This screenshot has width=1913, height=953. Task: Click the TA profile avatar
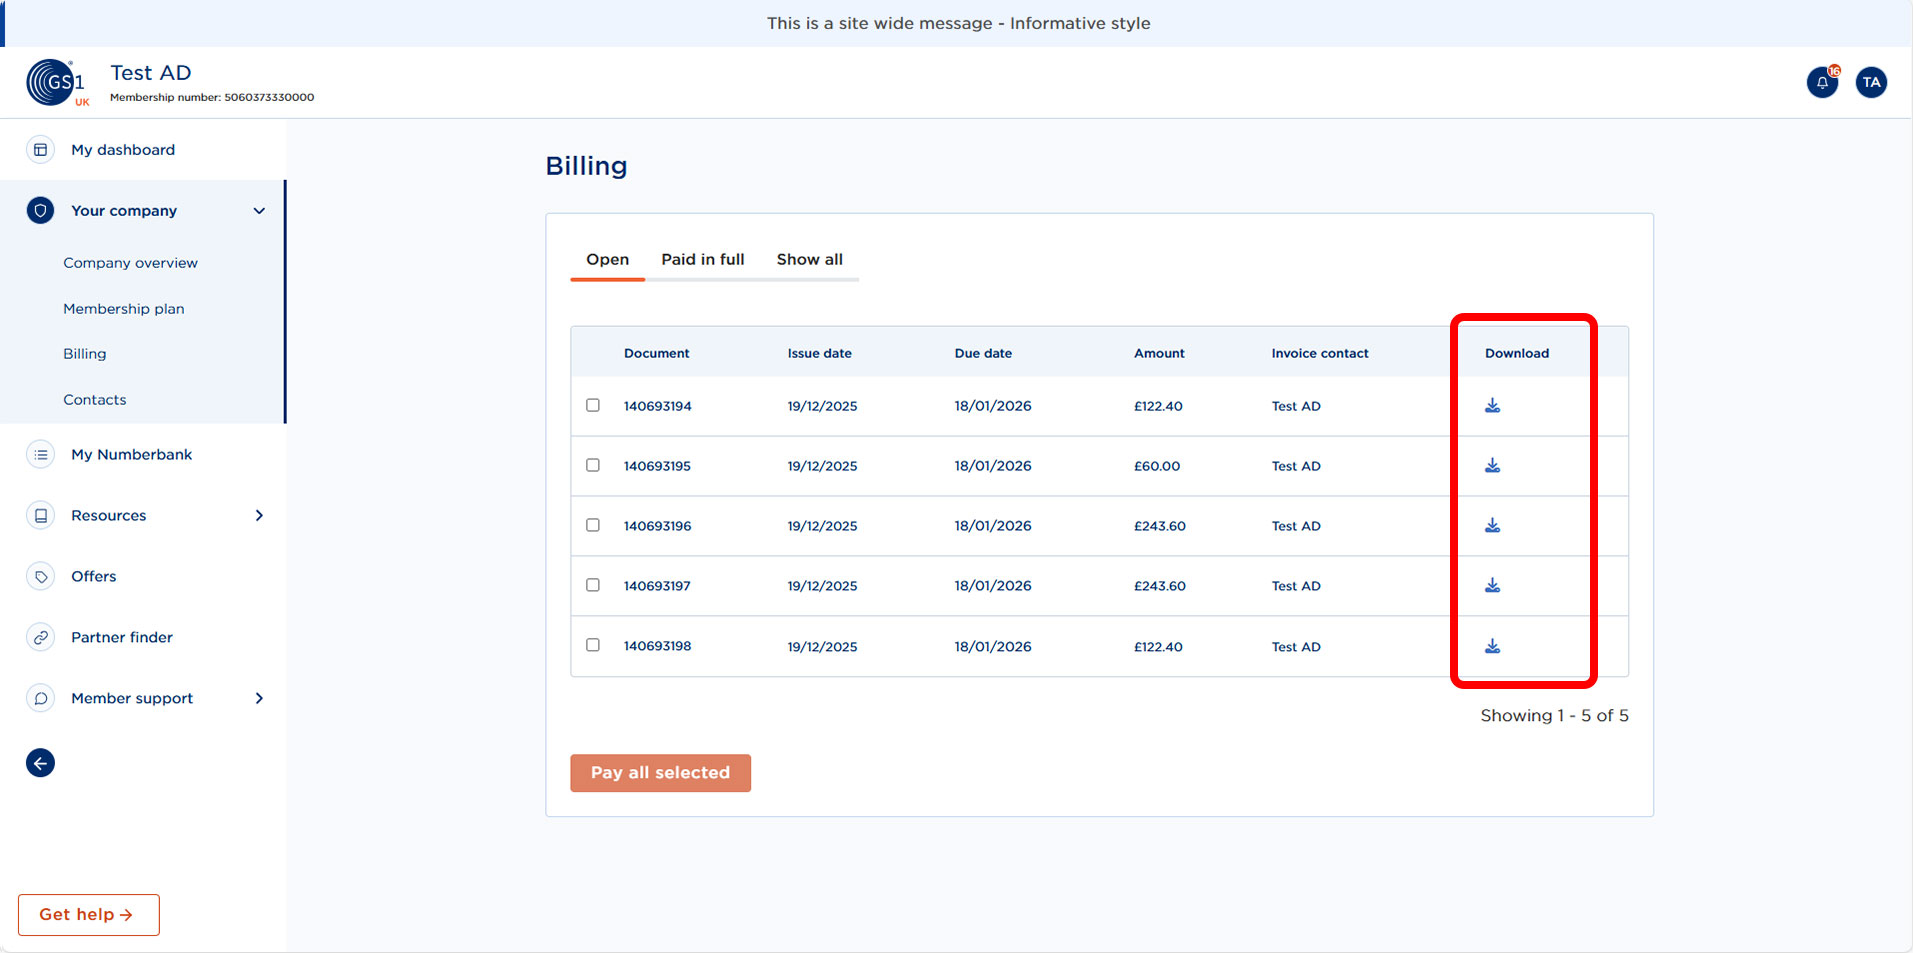1871,82
